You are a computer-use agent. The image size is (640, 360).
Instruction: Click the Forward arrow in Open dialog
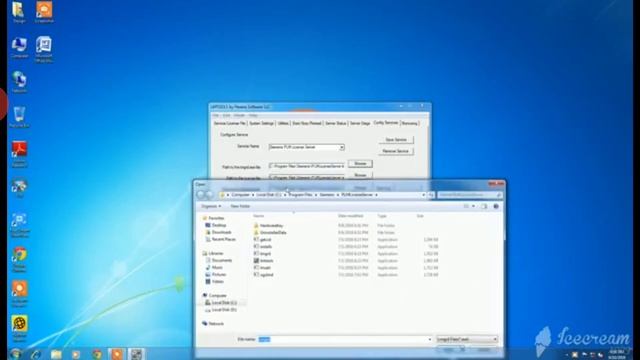point(209,195)
